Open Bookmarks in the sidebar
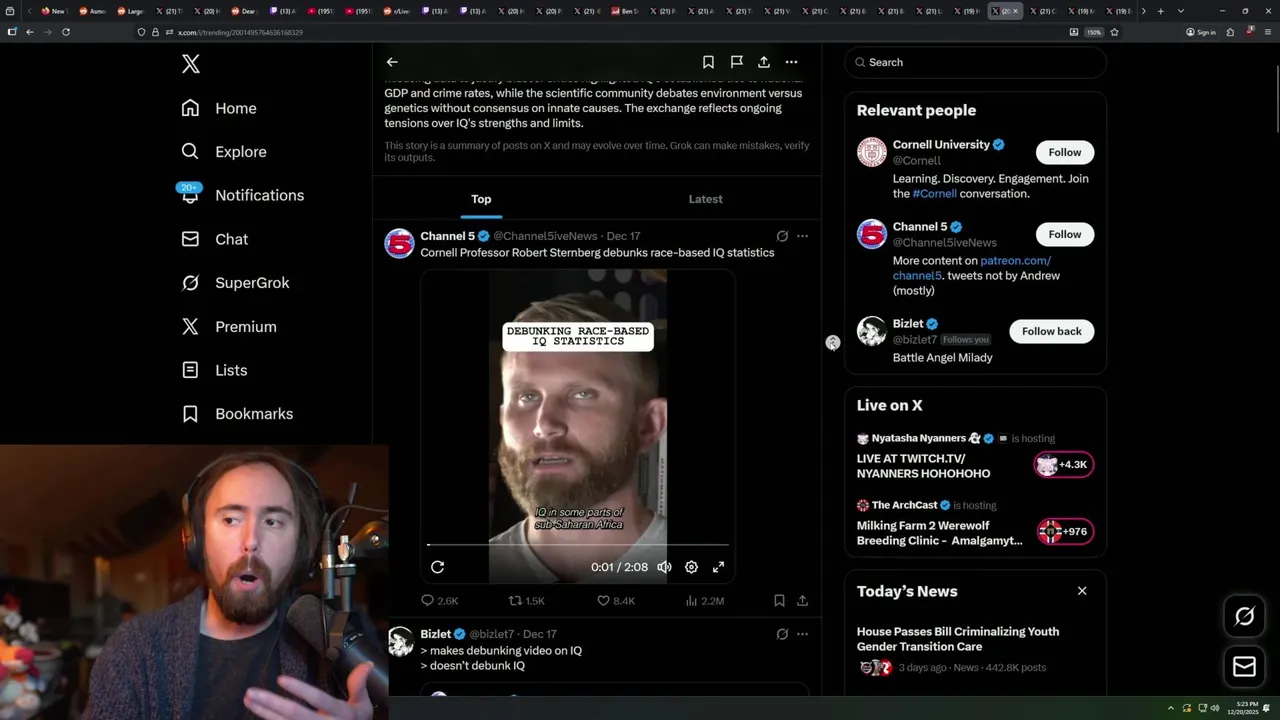The width and height of the screenshot is (1280, 720). click(x=237, y=414)
